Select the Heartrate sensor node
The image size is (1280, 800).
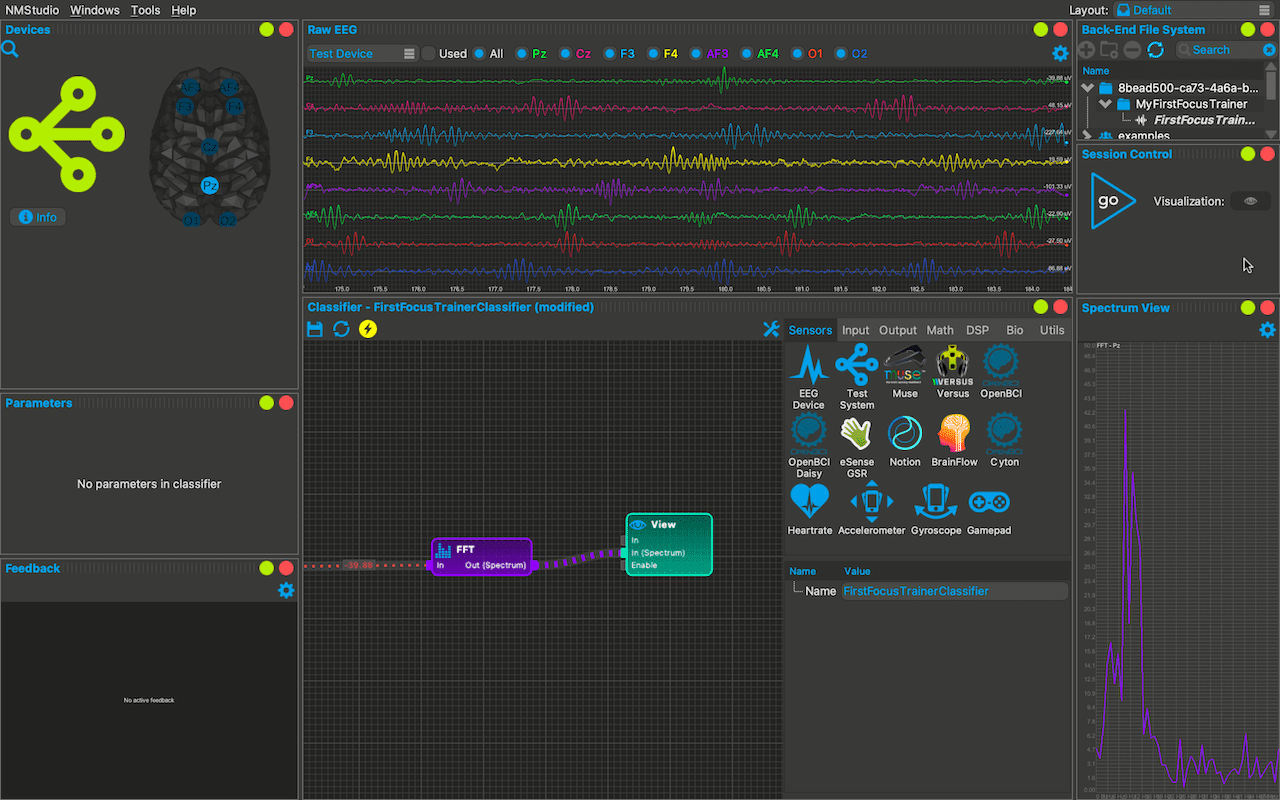click(x=809, y=509)
